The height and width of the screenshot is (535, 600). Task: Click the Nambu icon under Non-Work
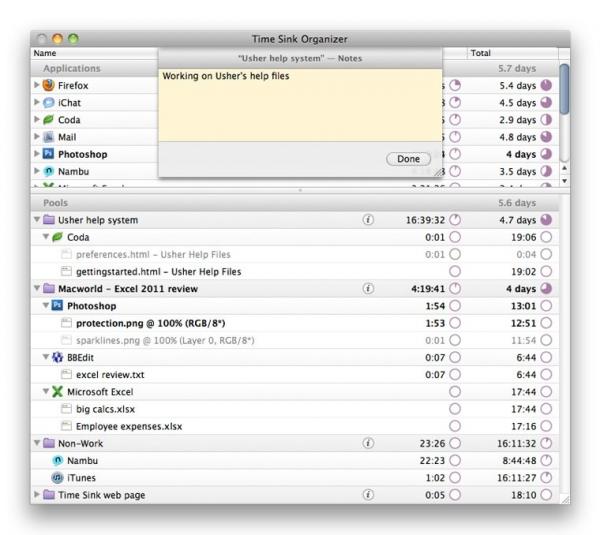(x=57, y=460)
